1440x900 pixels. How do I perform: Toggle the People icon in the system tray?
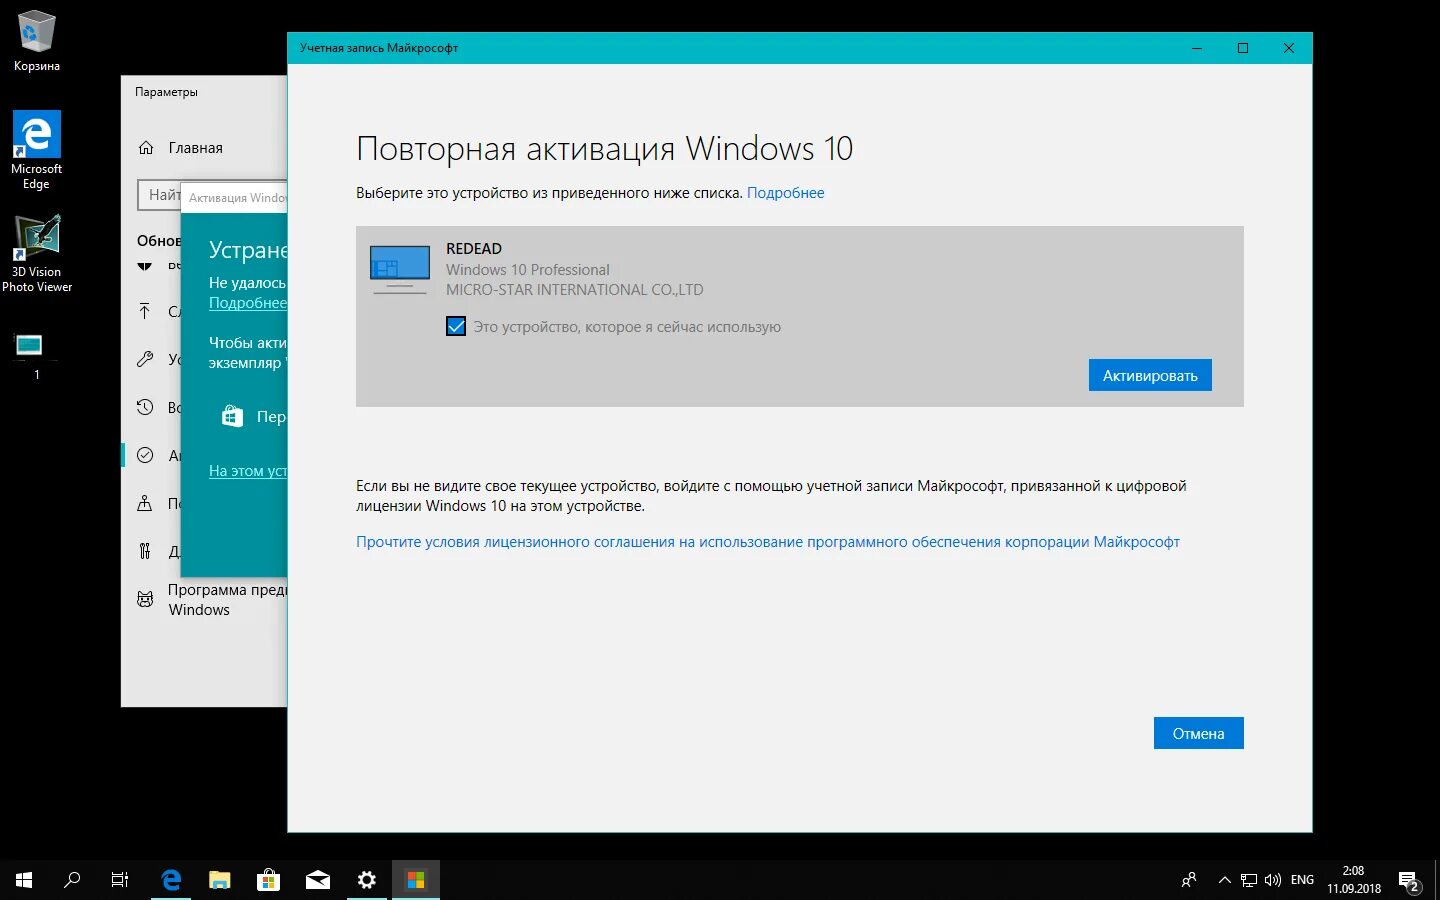pos(1188,879)
